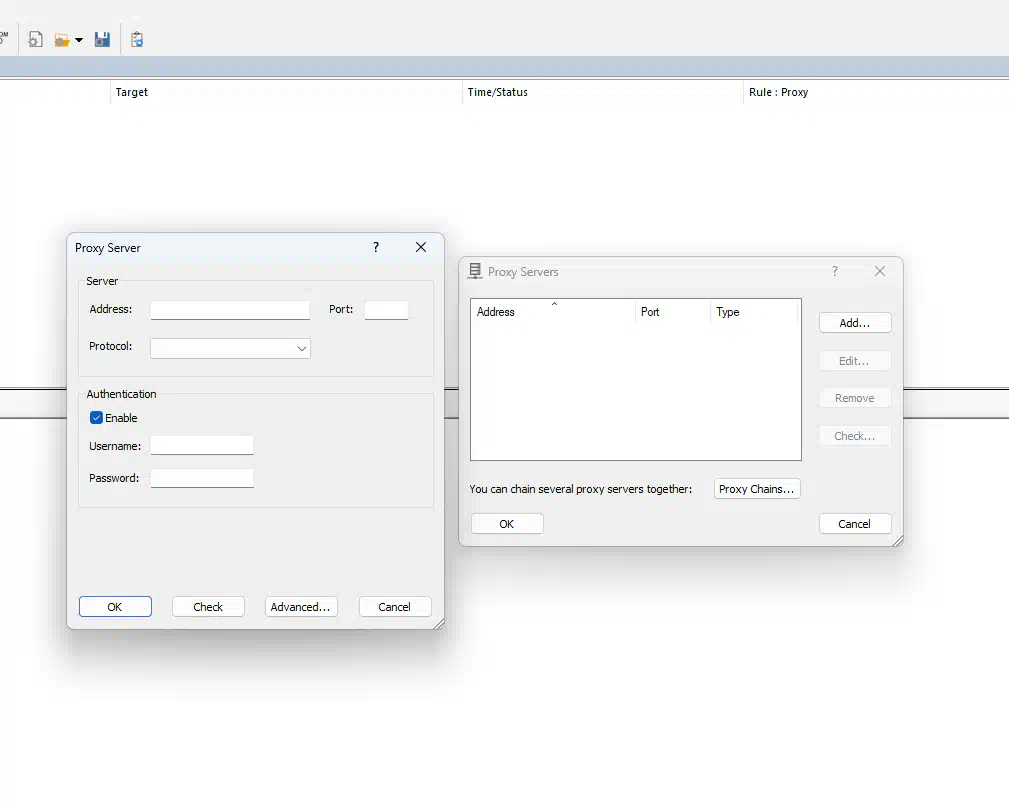The height and width of the screenshot is (806, 1009).
Task: Click Add button in Proxy Servers
Action: (854, 323)
